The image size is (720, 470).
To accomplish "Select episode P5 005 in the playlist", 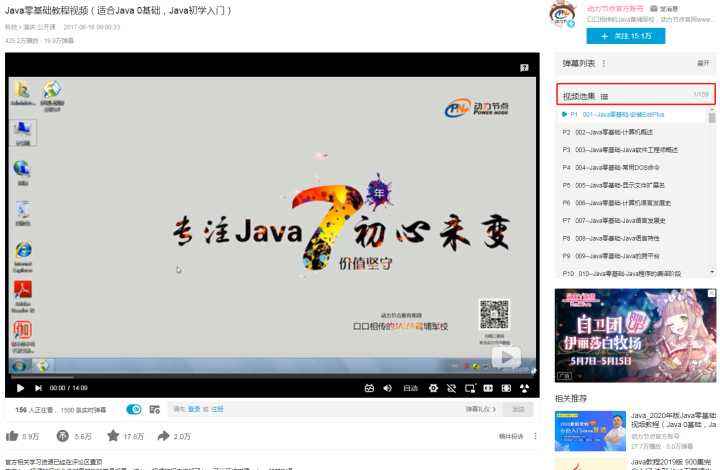I will click(631, 185).
